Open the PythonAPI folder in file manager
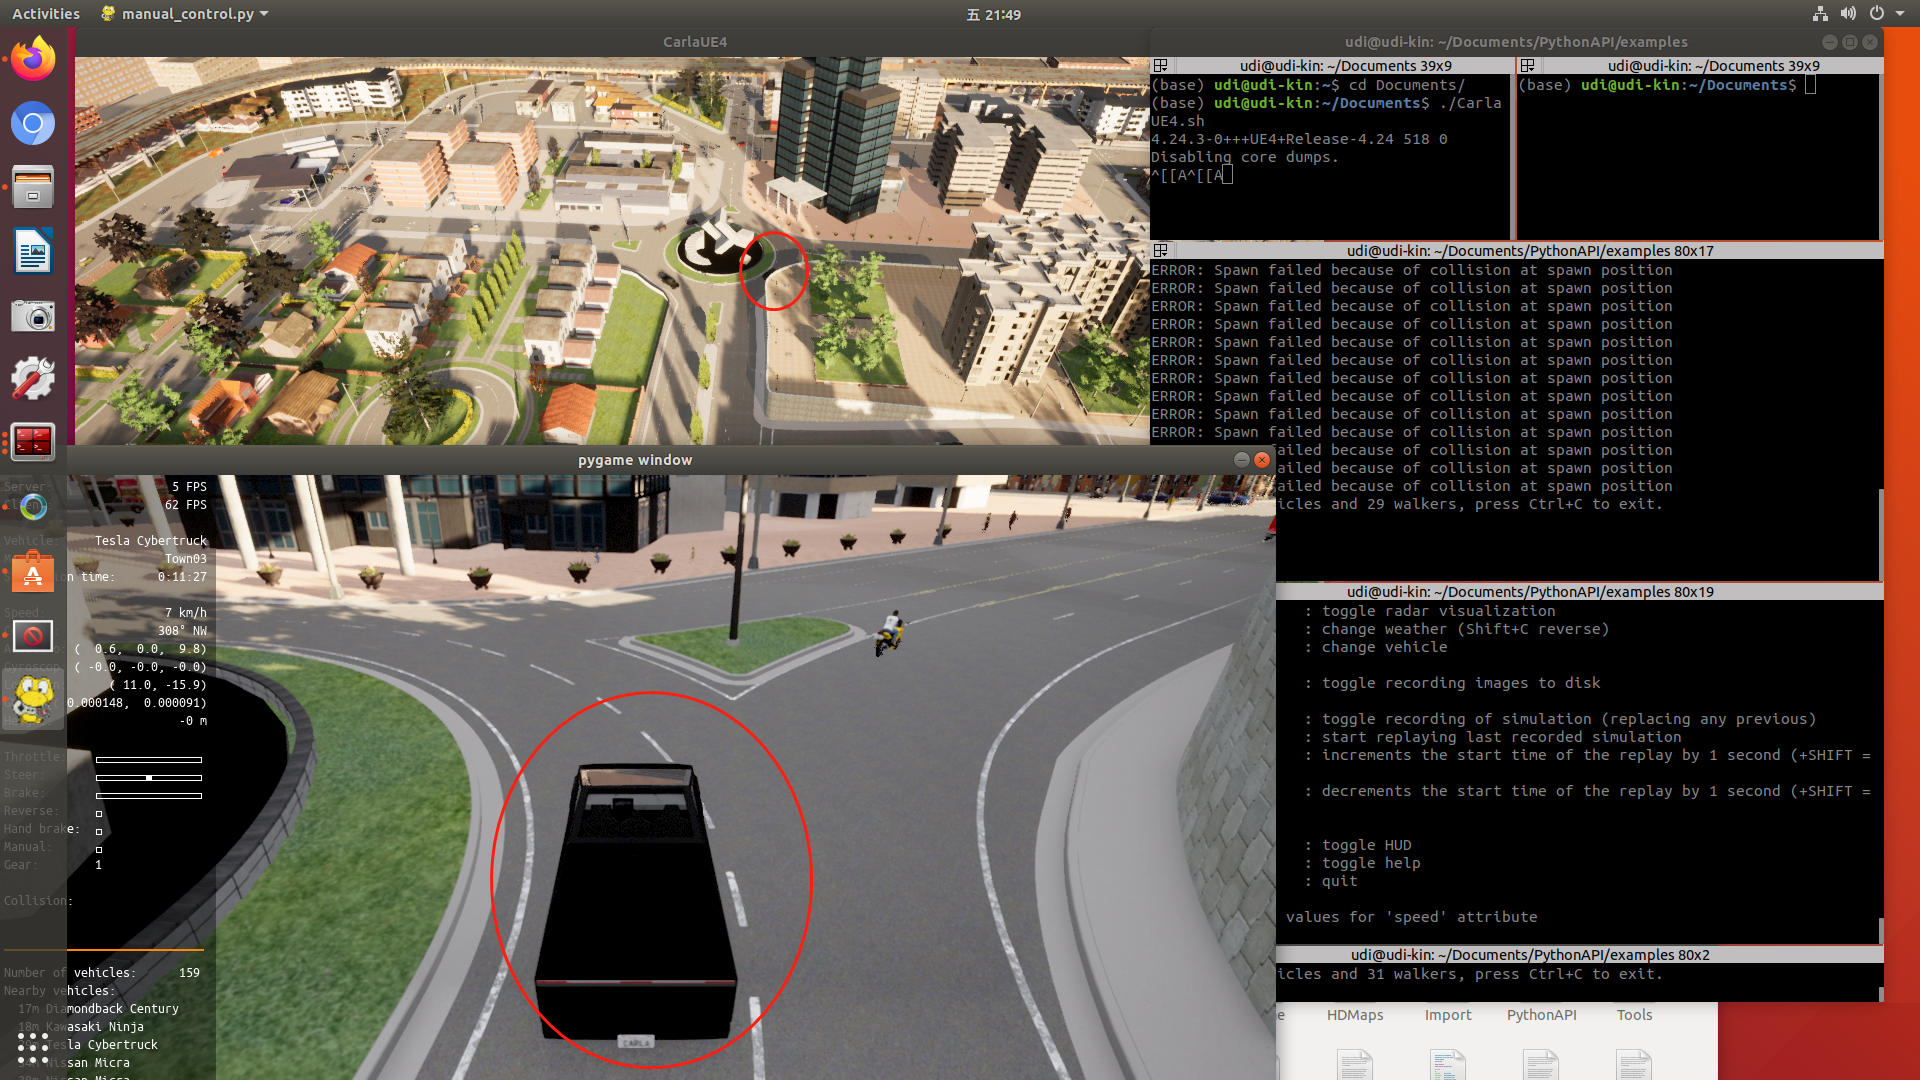 coord(1541,1015)
